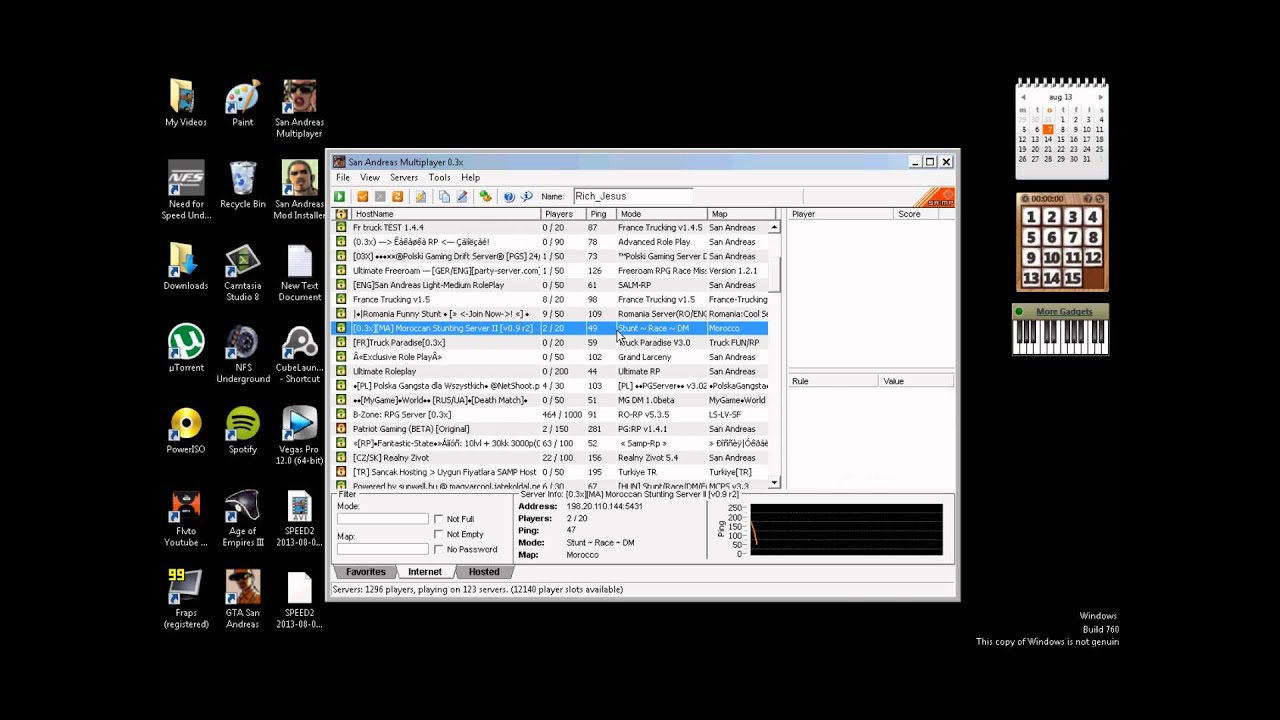Click the blue Help question mark icon
This screenshot has width=1280, height=720.
(509, 197)
